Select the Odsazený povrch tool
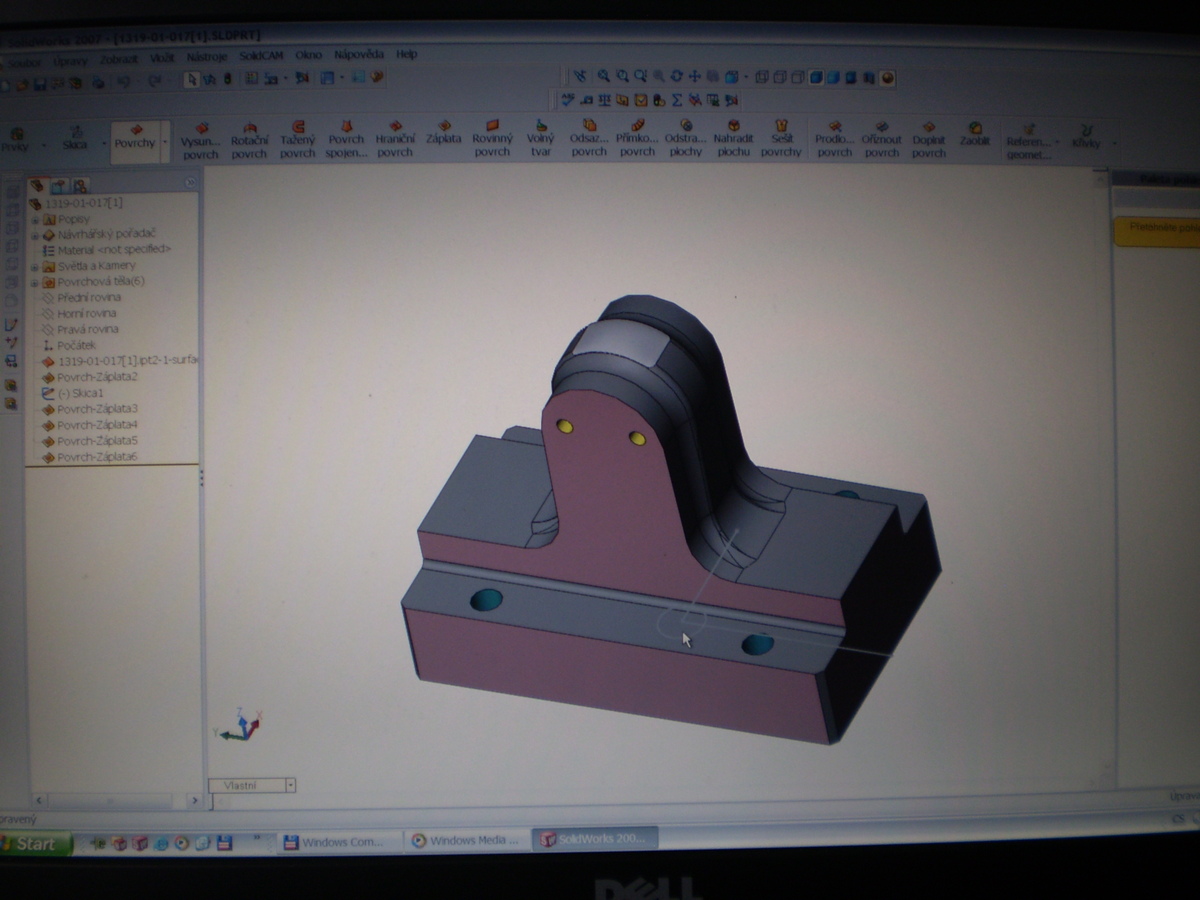 coord(589,140)
